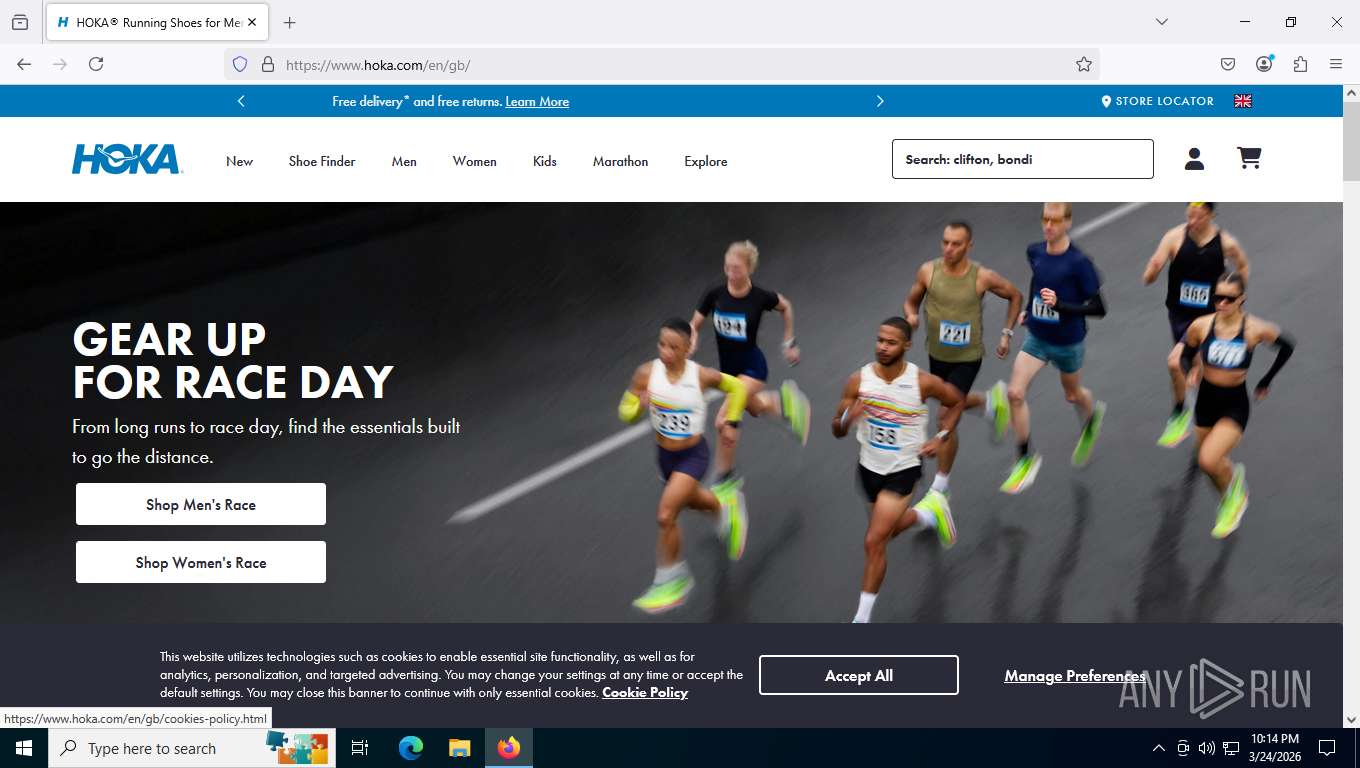Click the Learn More link
Screen dimensions: 1360x768
coord(537,102)
